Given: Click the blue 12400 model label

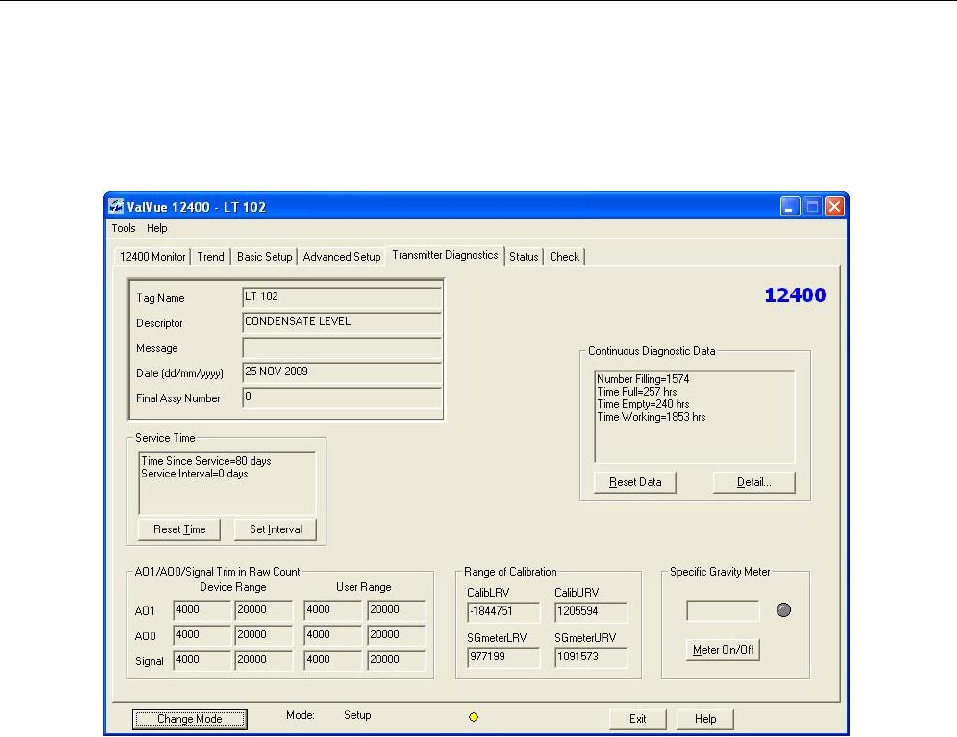Looking at the screenshot, I should click(795, 295).
